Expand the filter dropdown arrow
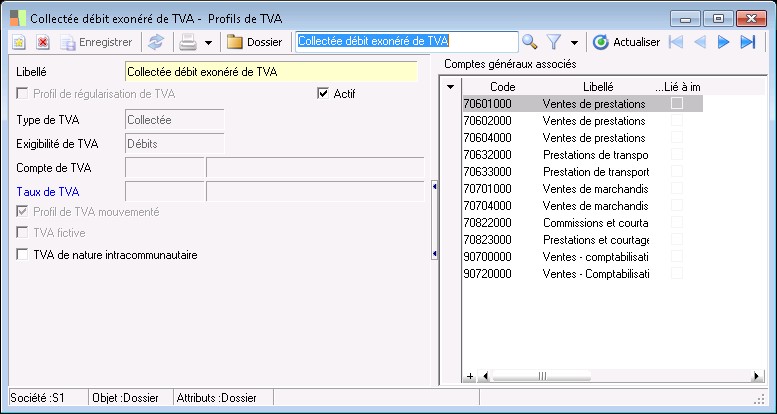Image resolution: width=777 pixels, height=414 pixels. coord(574,43)
